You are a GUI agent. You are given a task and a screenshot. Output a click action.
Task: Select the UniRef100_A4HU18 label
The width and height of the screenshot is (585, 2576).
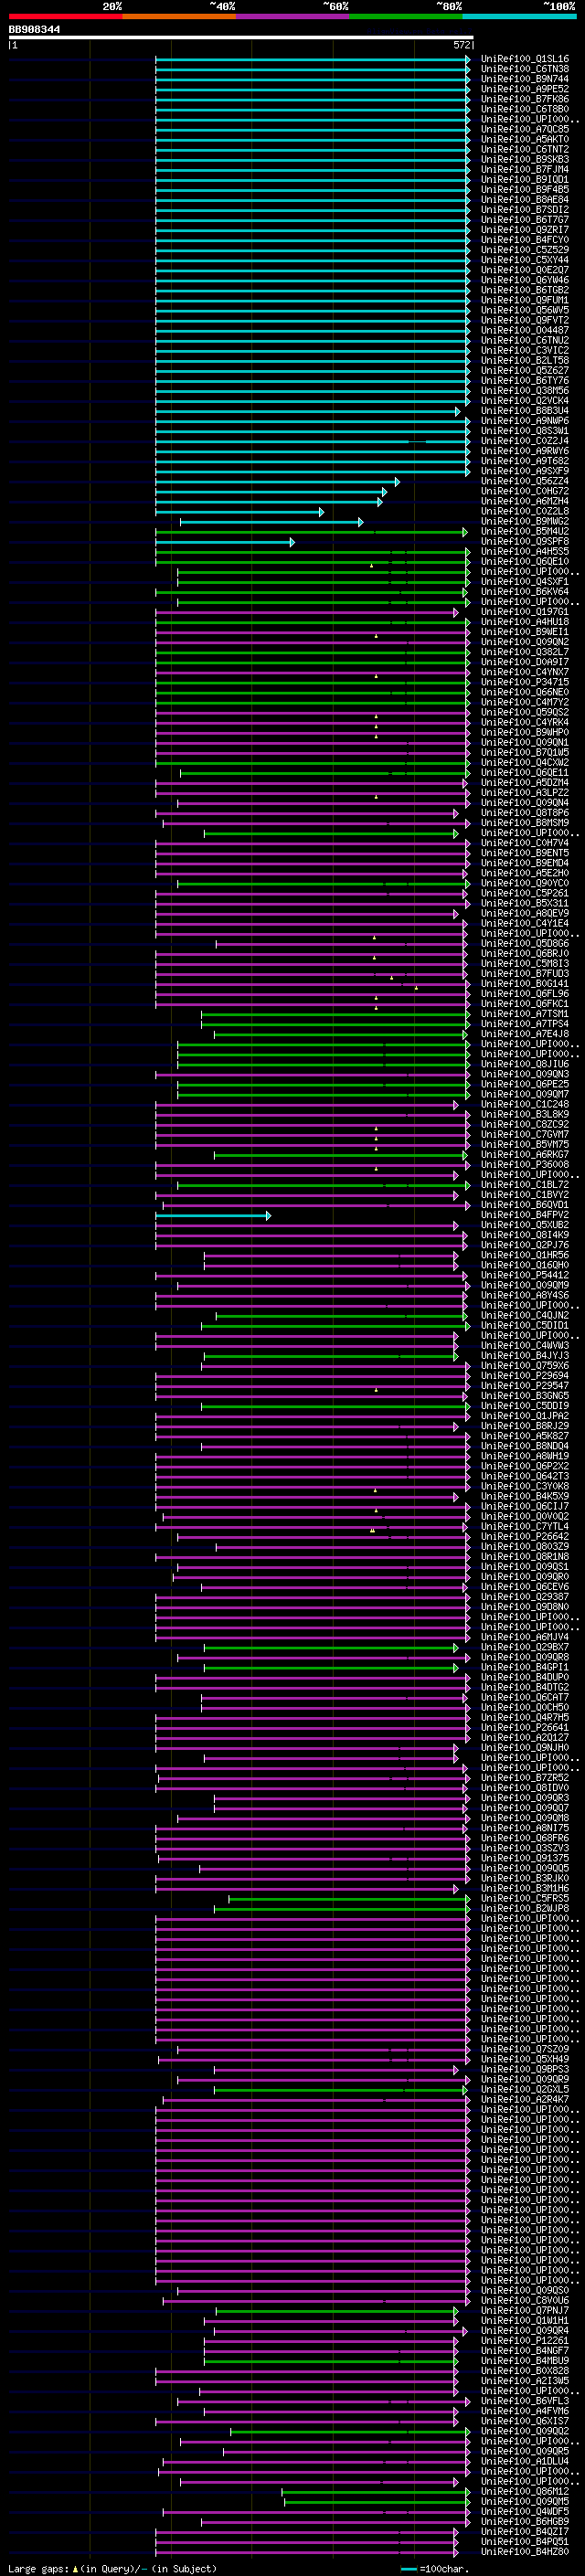pyautogui.click(x=525, y=622)
